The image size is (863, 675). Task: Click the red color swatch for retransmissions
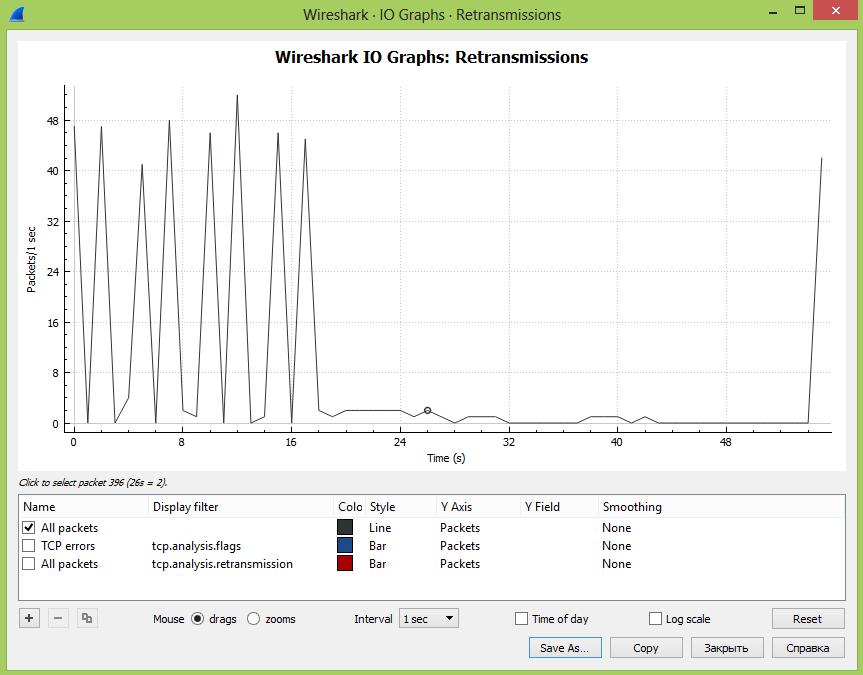pos(345,564)
